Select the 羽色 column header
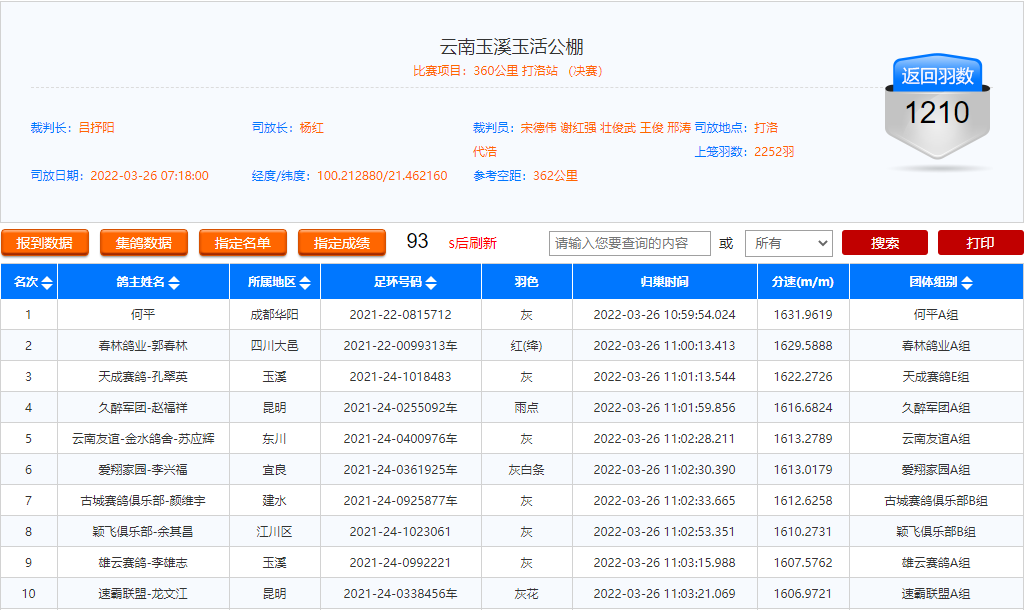 pos(526,283)
